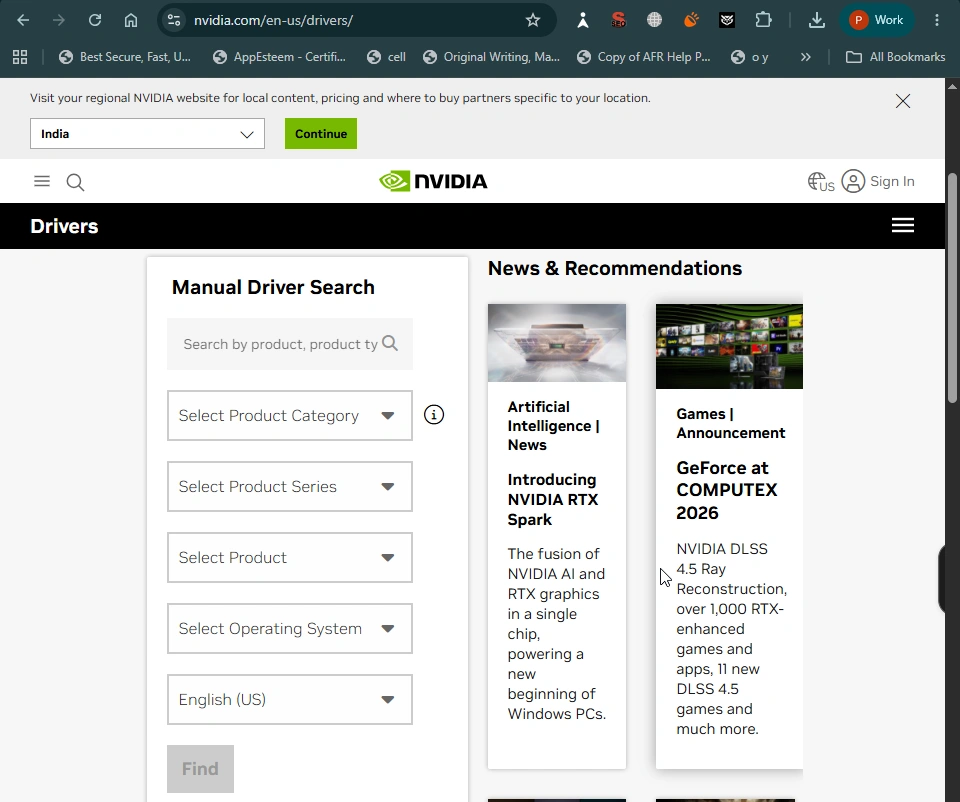Bookmark this page with star icon
This screenshot has height=802, width=960.
533,20
